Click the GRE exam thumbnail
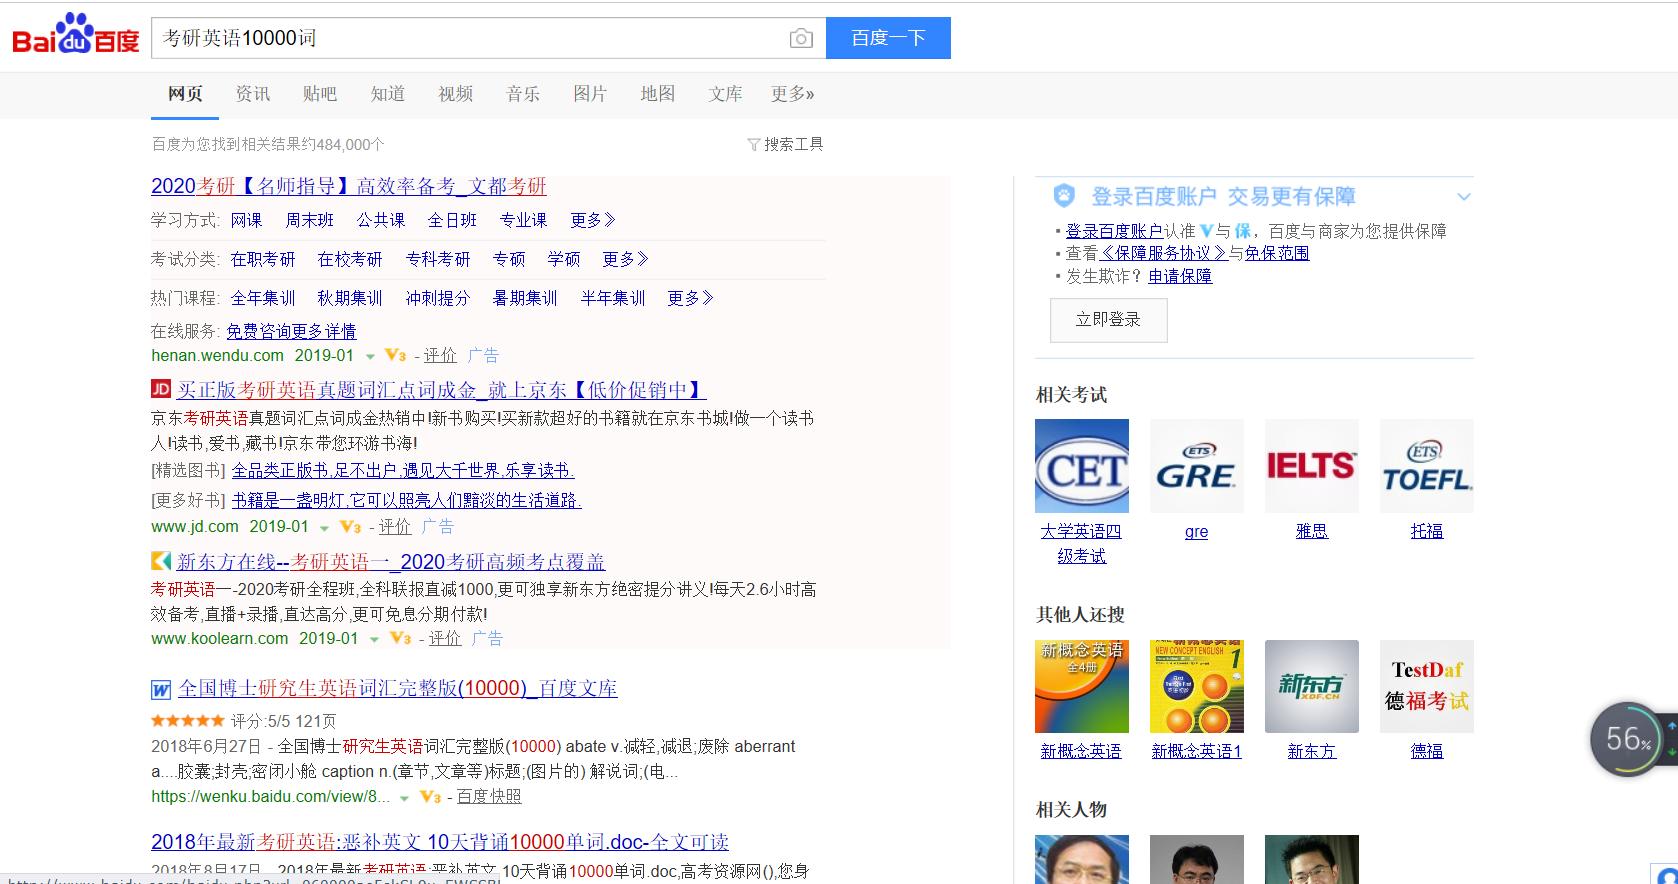1678x884 pixels. pos(1197,466)
